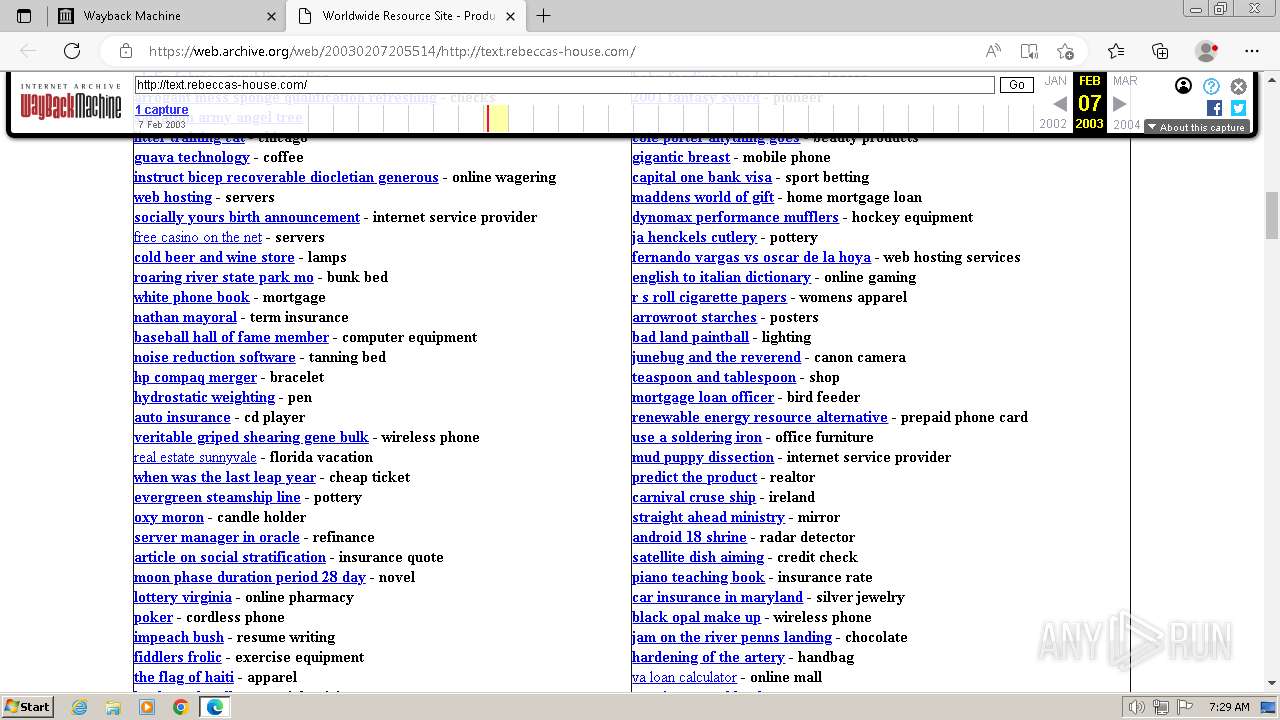The height and width of the screenshot is (720, 1280).
Task: Open Favorites list icon
Action: point(1116,51)
